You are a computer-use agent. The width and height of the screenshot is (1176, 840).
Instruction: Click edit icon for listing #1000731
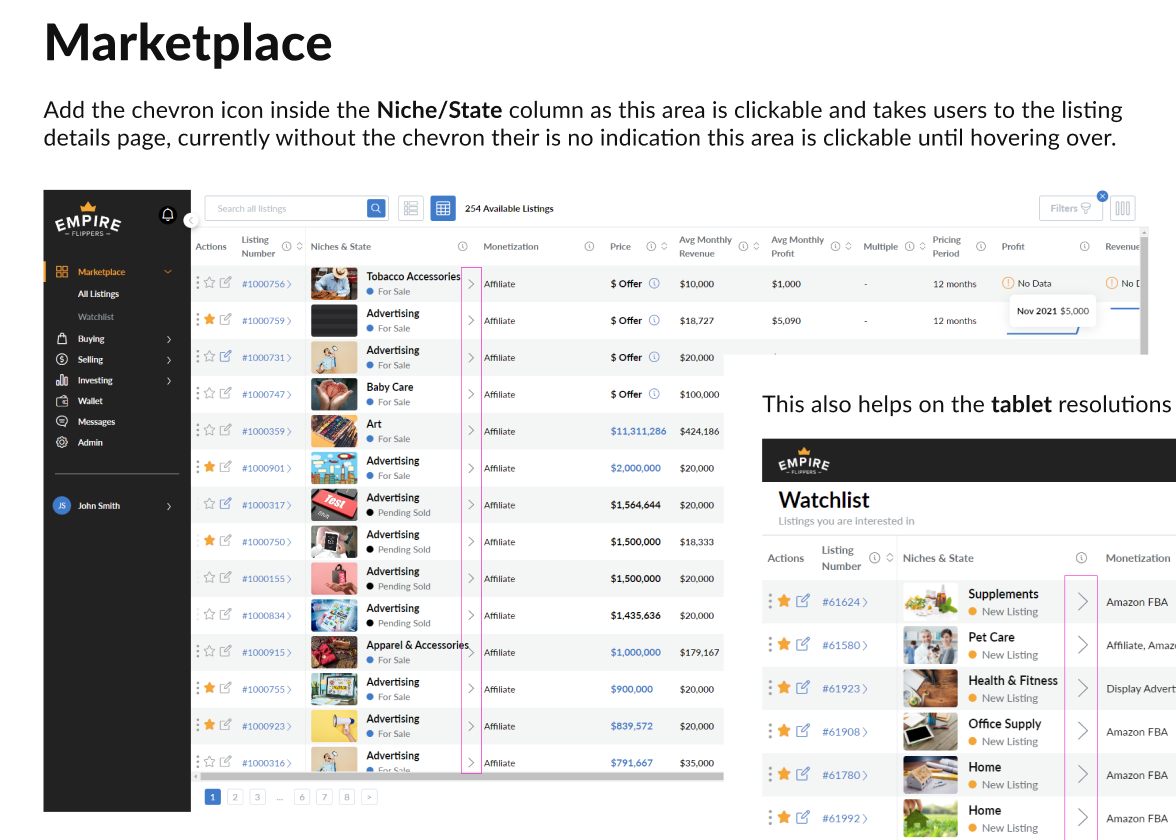pyautogui.click(x=226, y=357)
